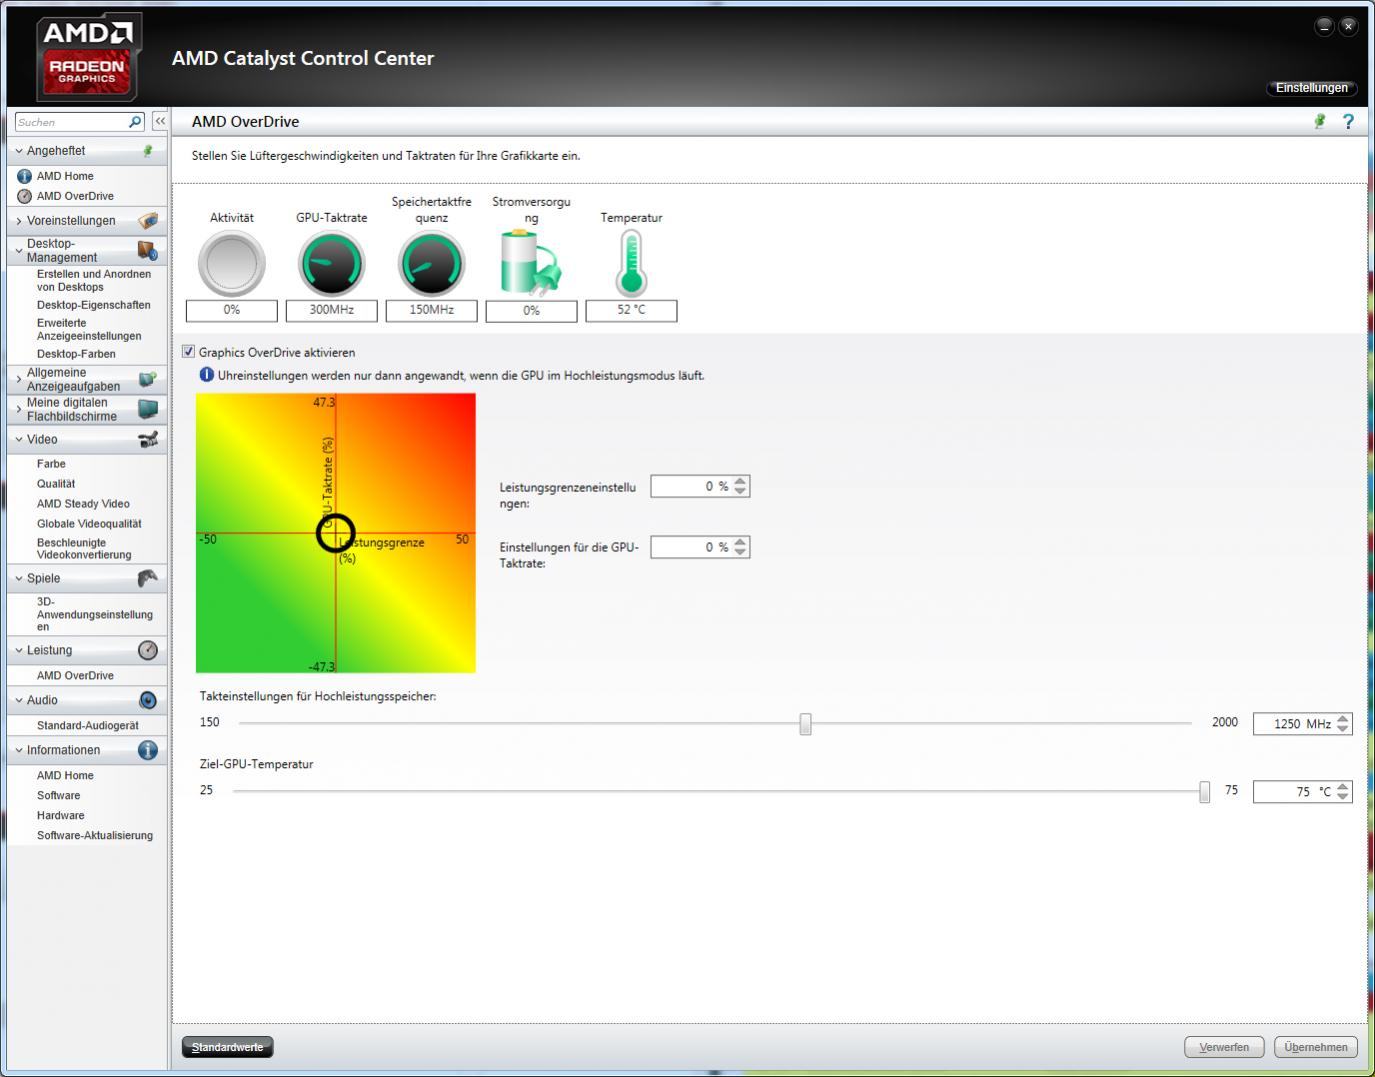
Task: Click Meine digitalen Flachbildschirme monitor icon
Action: [x=148, y=409]
